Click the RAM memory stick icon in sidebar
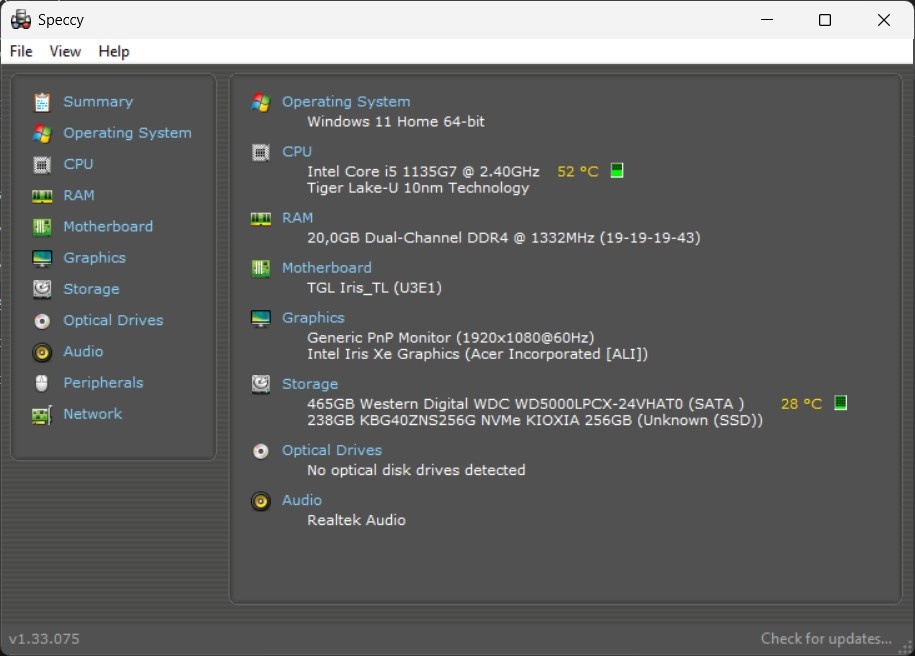Image resolution: width=915 pixels, height=656 pixels. [x=41, y=194]
